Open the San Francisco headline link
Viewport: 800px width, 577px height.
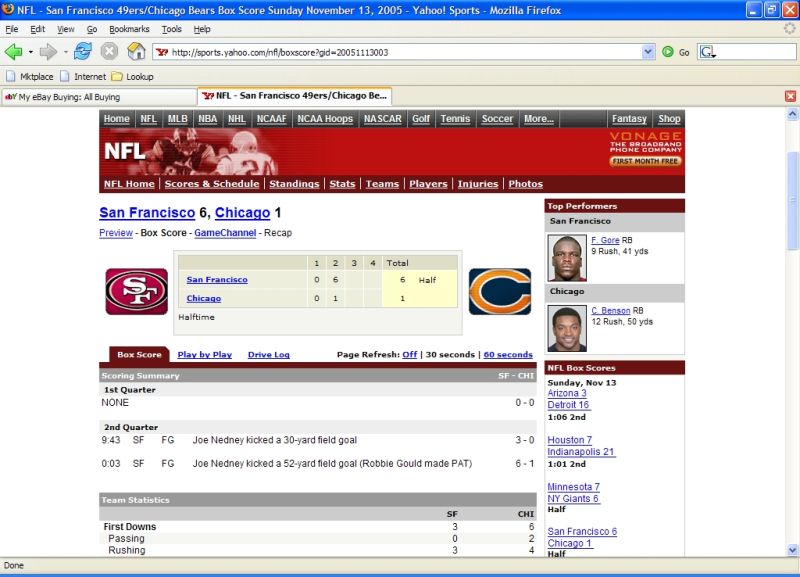pyautogui.click(x=147, y=213)
